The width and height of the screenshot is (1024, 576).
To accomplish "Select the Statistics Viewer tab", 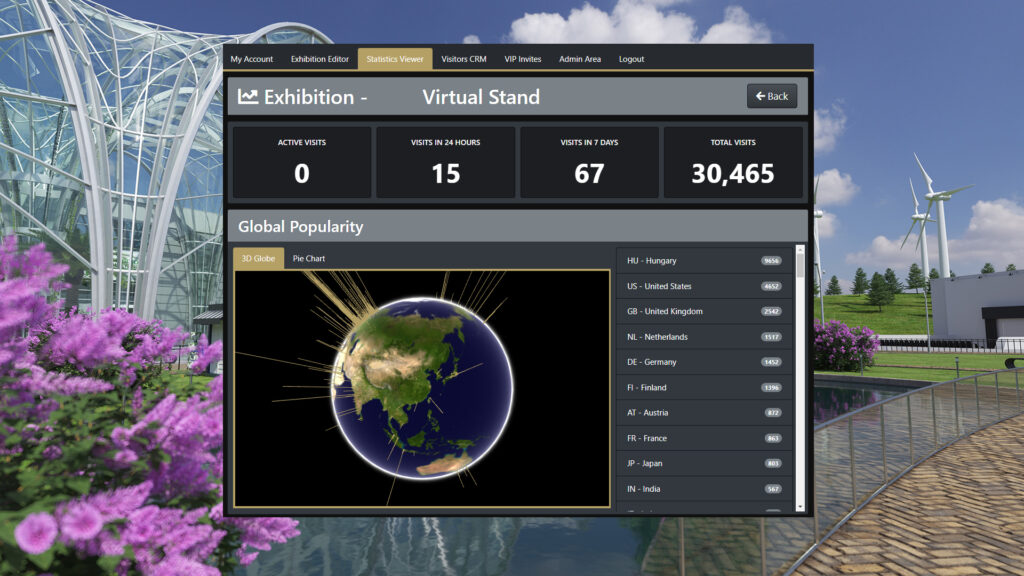I will pyautogui.click(x=395, y=59).
